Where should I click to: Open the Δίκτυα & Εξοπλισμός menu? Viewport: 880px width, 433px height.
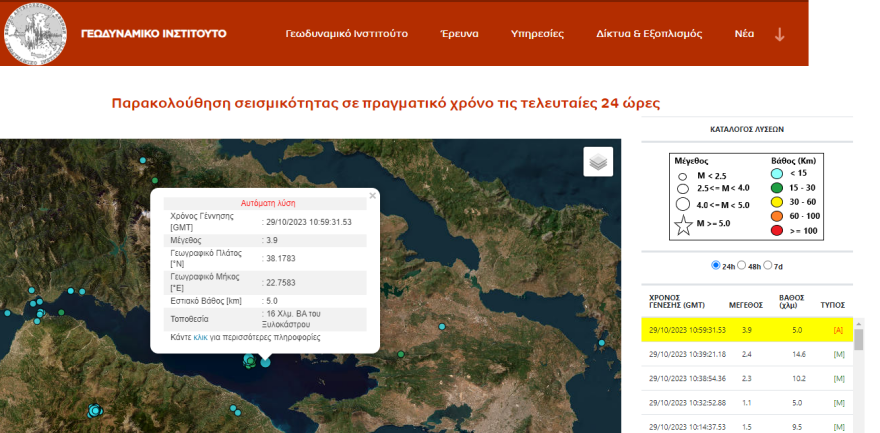pos(649,34)
